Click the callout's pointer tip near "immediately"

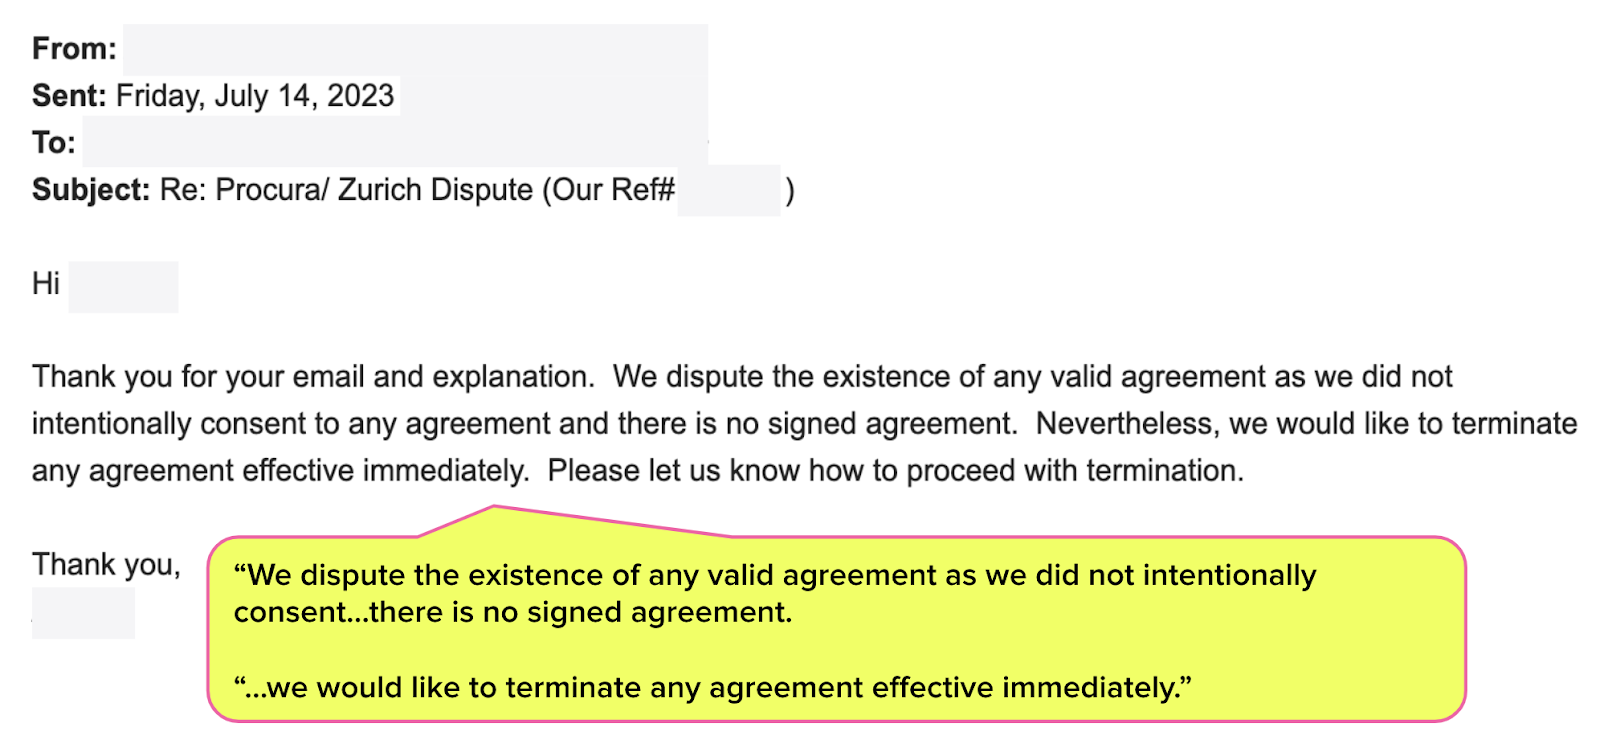(494, 508)
